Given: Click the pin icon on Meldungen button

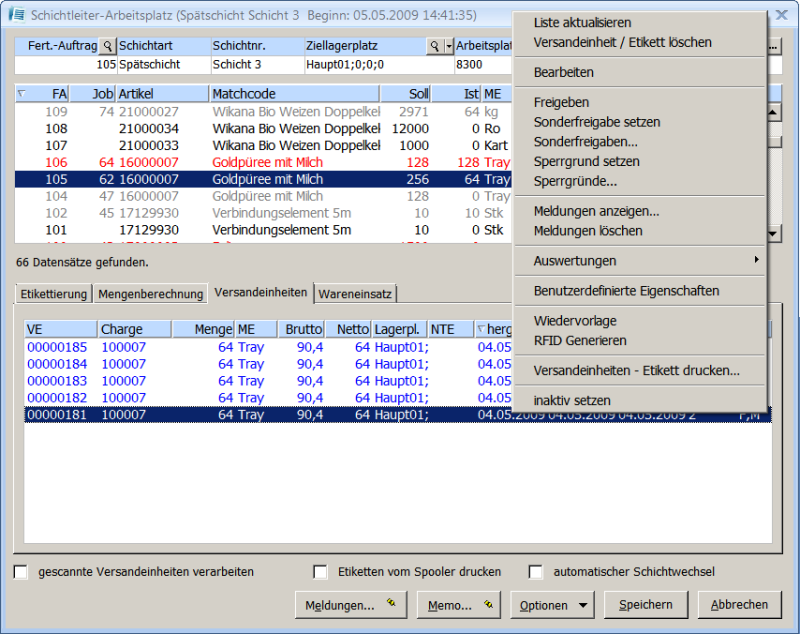Looking at the screenshot, I should 391,604.
